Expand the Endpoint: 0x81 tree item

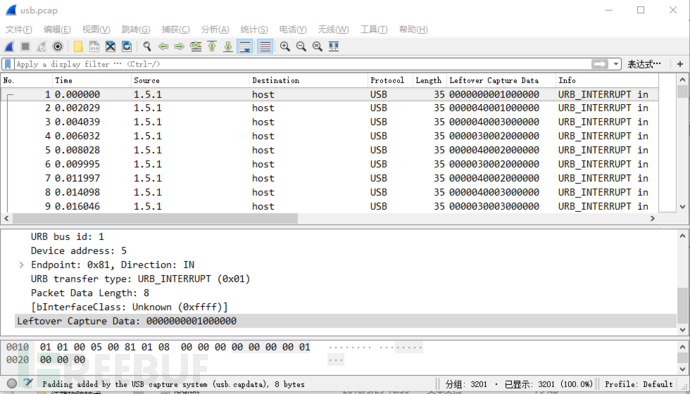pos(22,265)
